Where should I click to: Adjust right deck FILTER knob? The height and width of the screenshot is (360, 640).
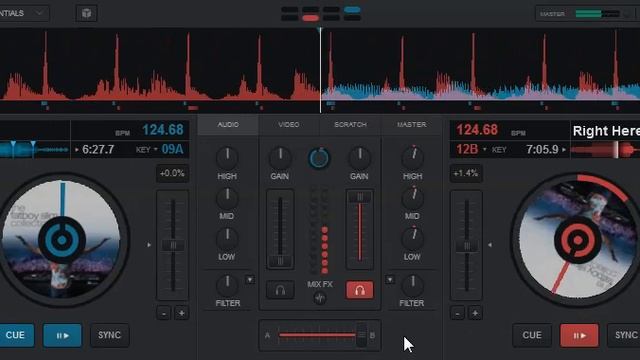click(413, 285)
